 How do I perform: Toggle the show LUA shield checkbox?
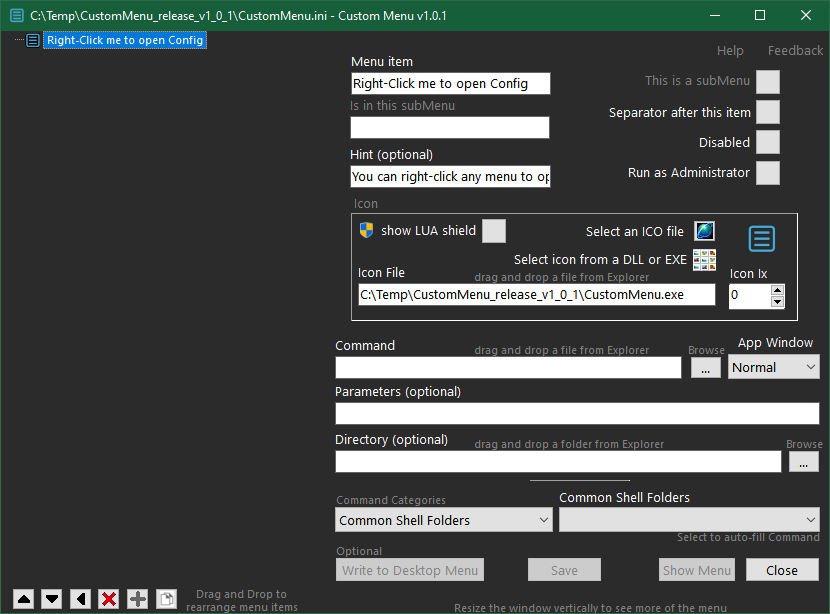pos(494,231)
